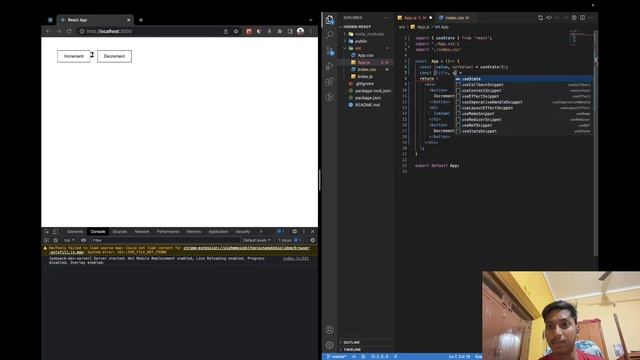Open the Chrome tab search chevron
The image size is (640, 360).
(311, 20)
